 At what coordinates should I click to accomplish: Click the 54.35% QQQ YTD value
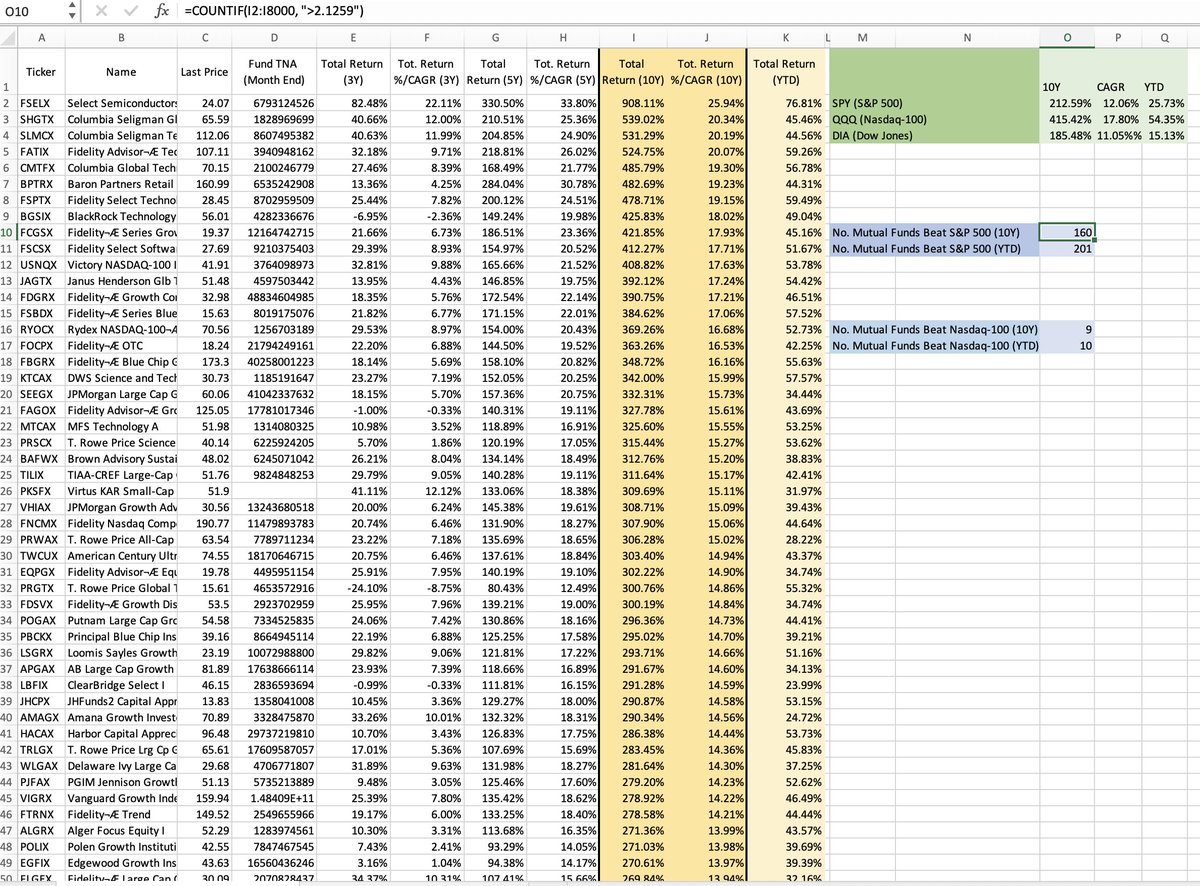[x=1166, y=119]
